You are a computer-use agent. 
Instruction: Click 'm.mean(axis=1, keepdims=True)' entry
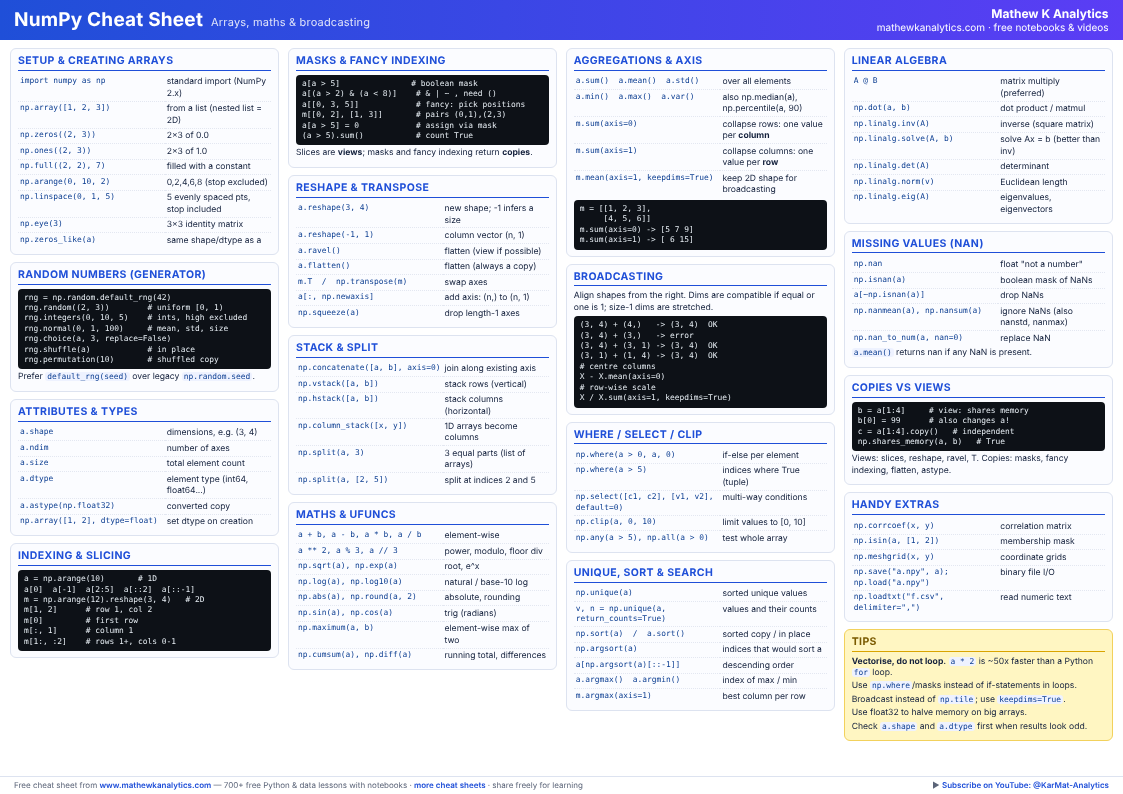pos(644,178)
